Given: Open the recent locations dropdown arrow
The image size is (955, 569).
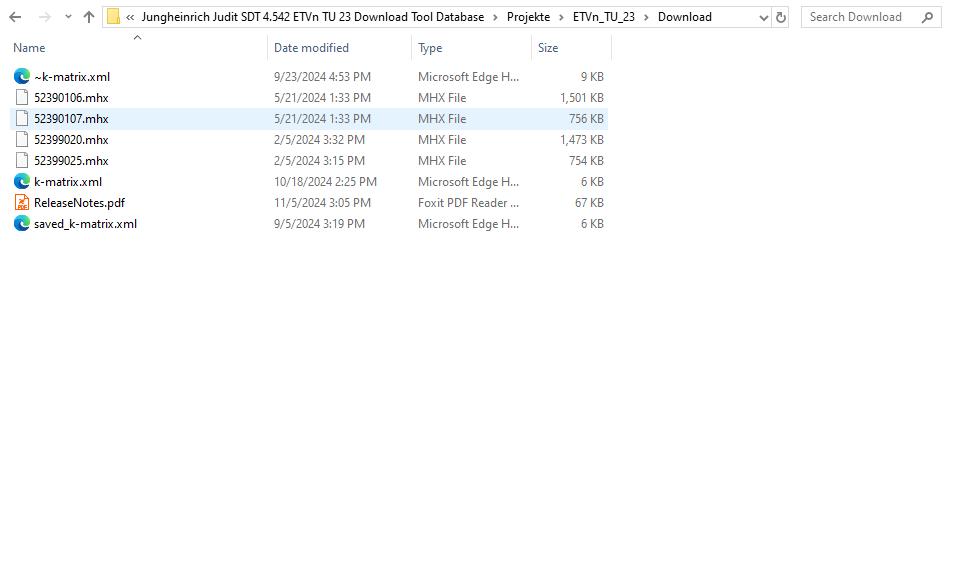Looking at the screenshot, I should [x=68, y=17].
